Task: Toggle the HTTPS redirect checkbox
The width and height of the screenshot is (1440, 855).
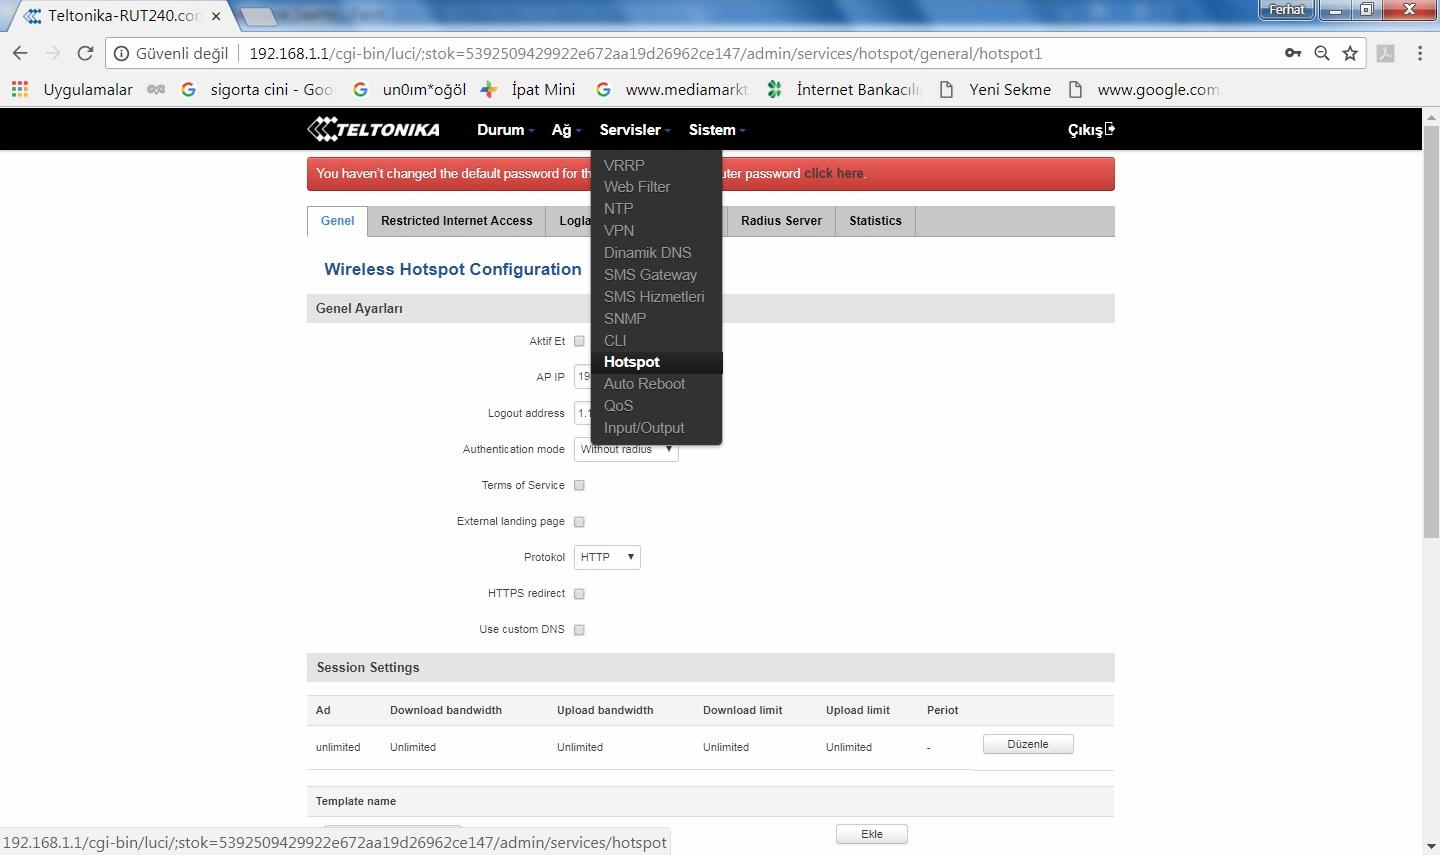Action: point(579,593)
